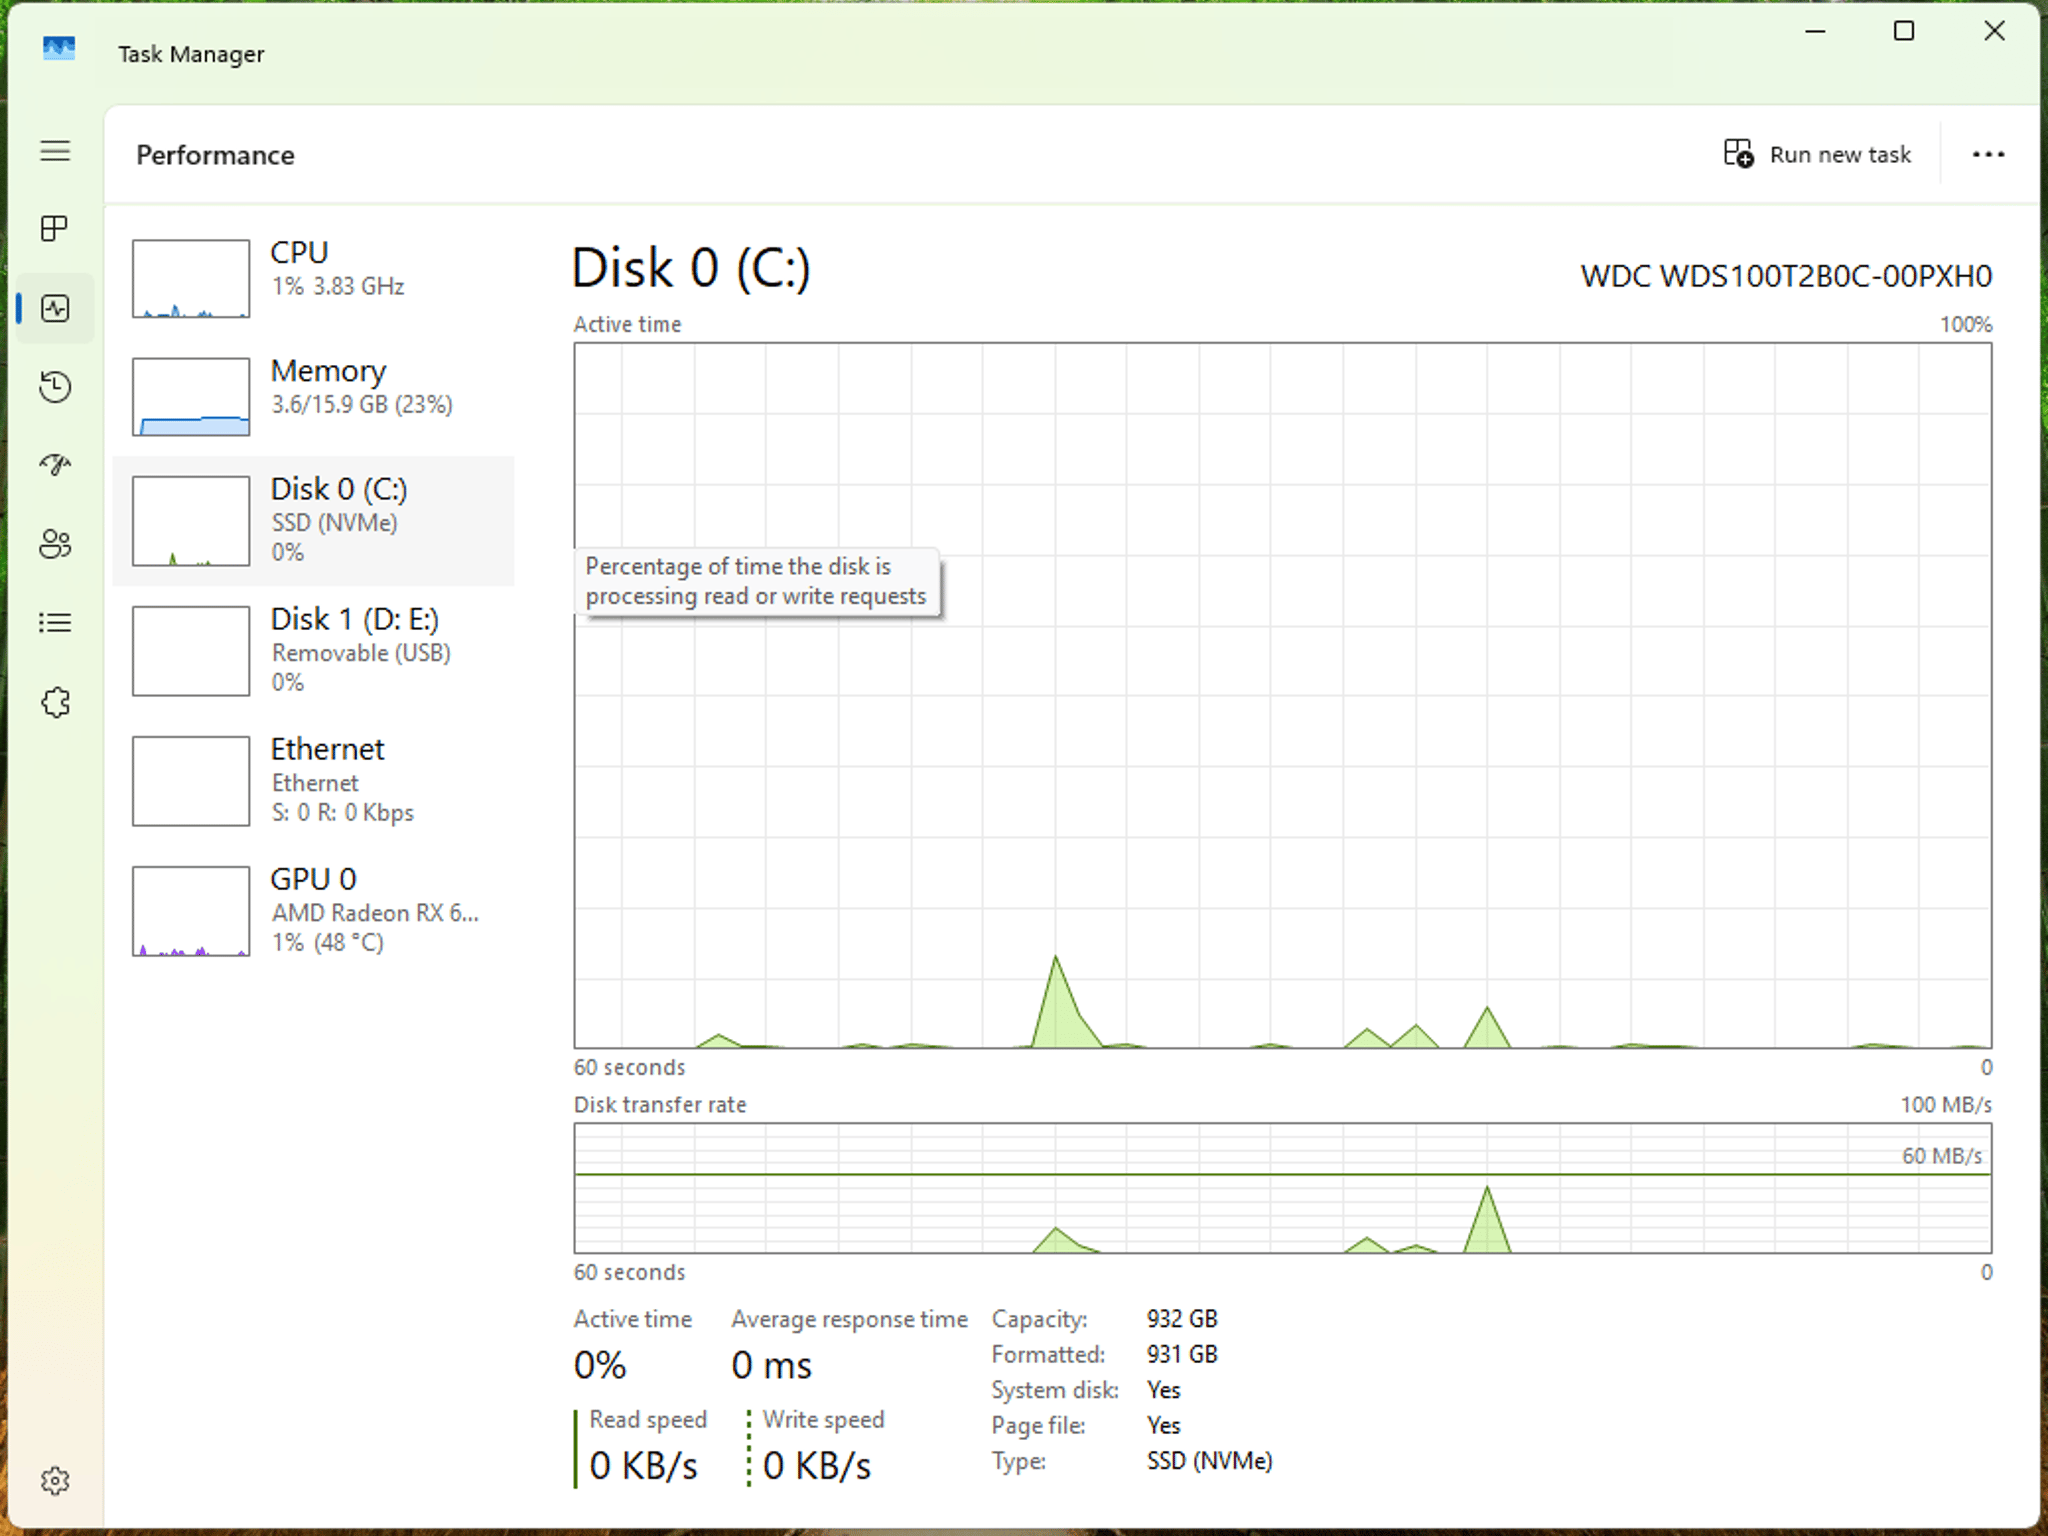Close the Task Manager window
The image size is (2048, 1536).
click(1994, 31)
